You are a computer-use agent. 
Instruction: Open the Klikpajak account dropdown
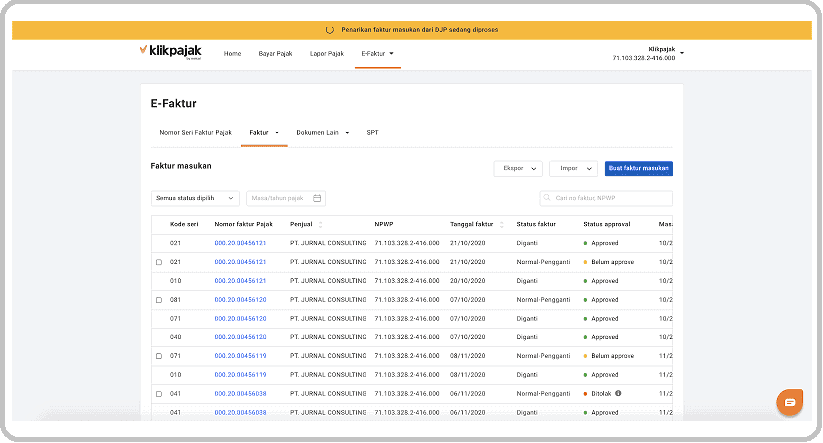tap(682, 53)
